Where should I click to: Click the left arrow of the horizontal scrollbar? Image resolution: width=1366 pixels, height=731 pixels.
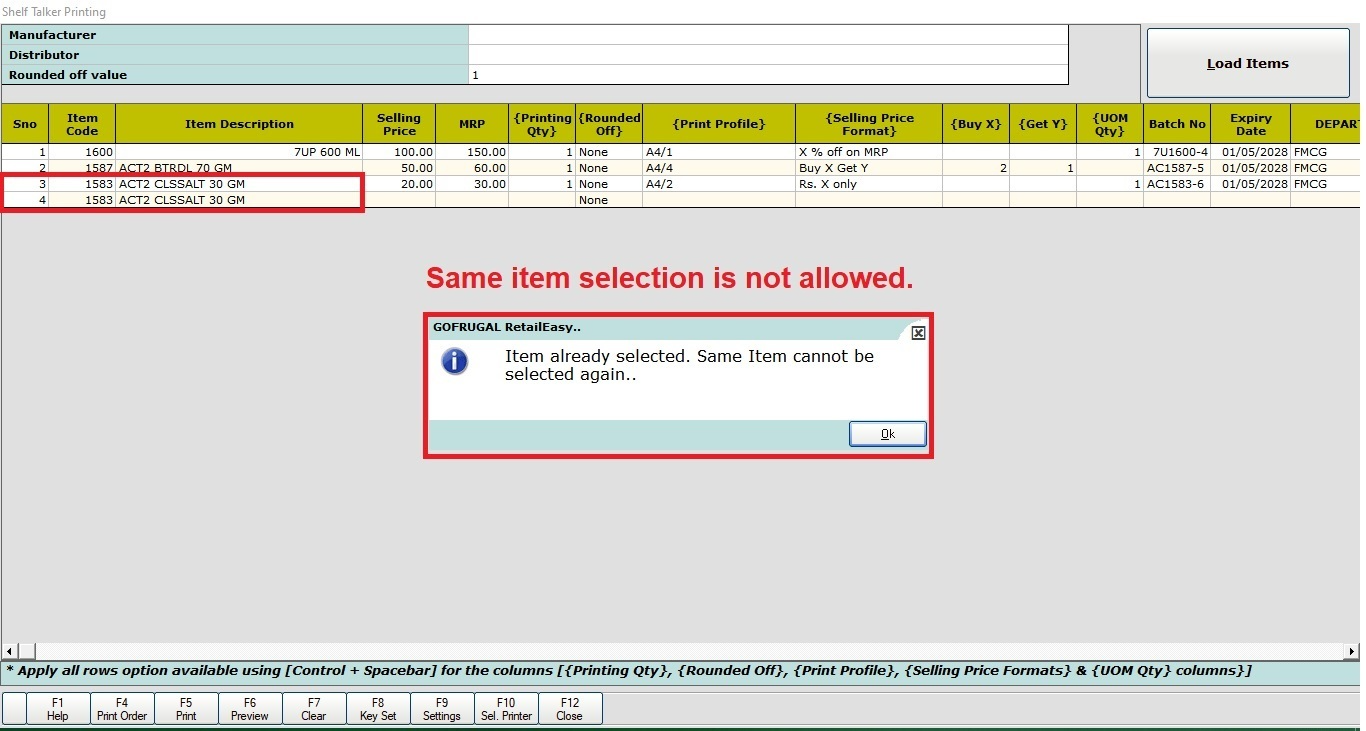[x=11, y=651]
